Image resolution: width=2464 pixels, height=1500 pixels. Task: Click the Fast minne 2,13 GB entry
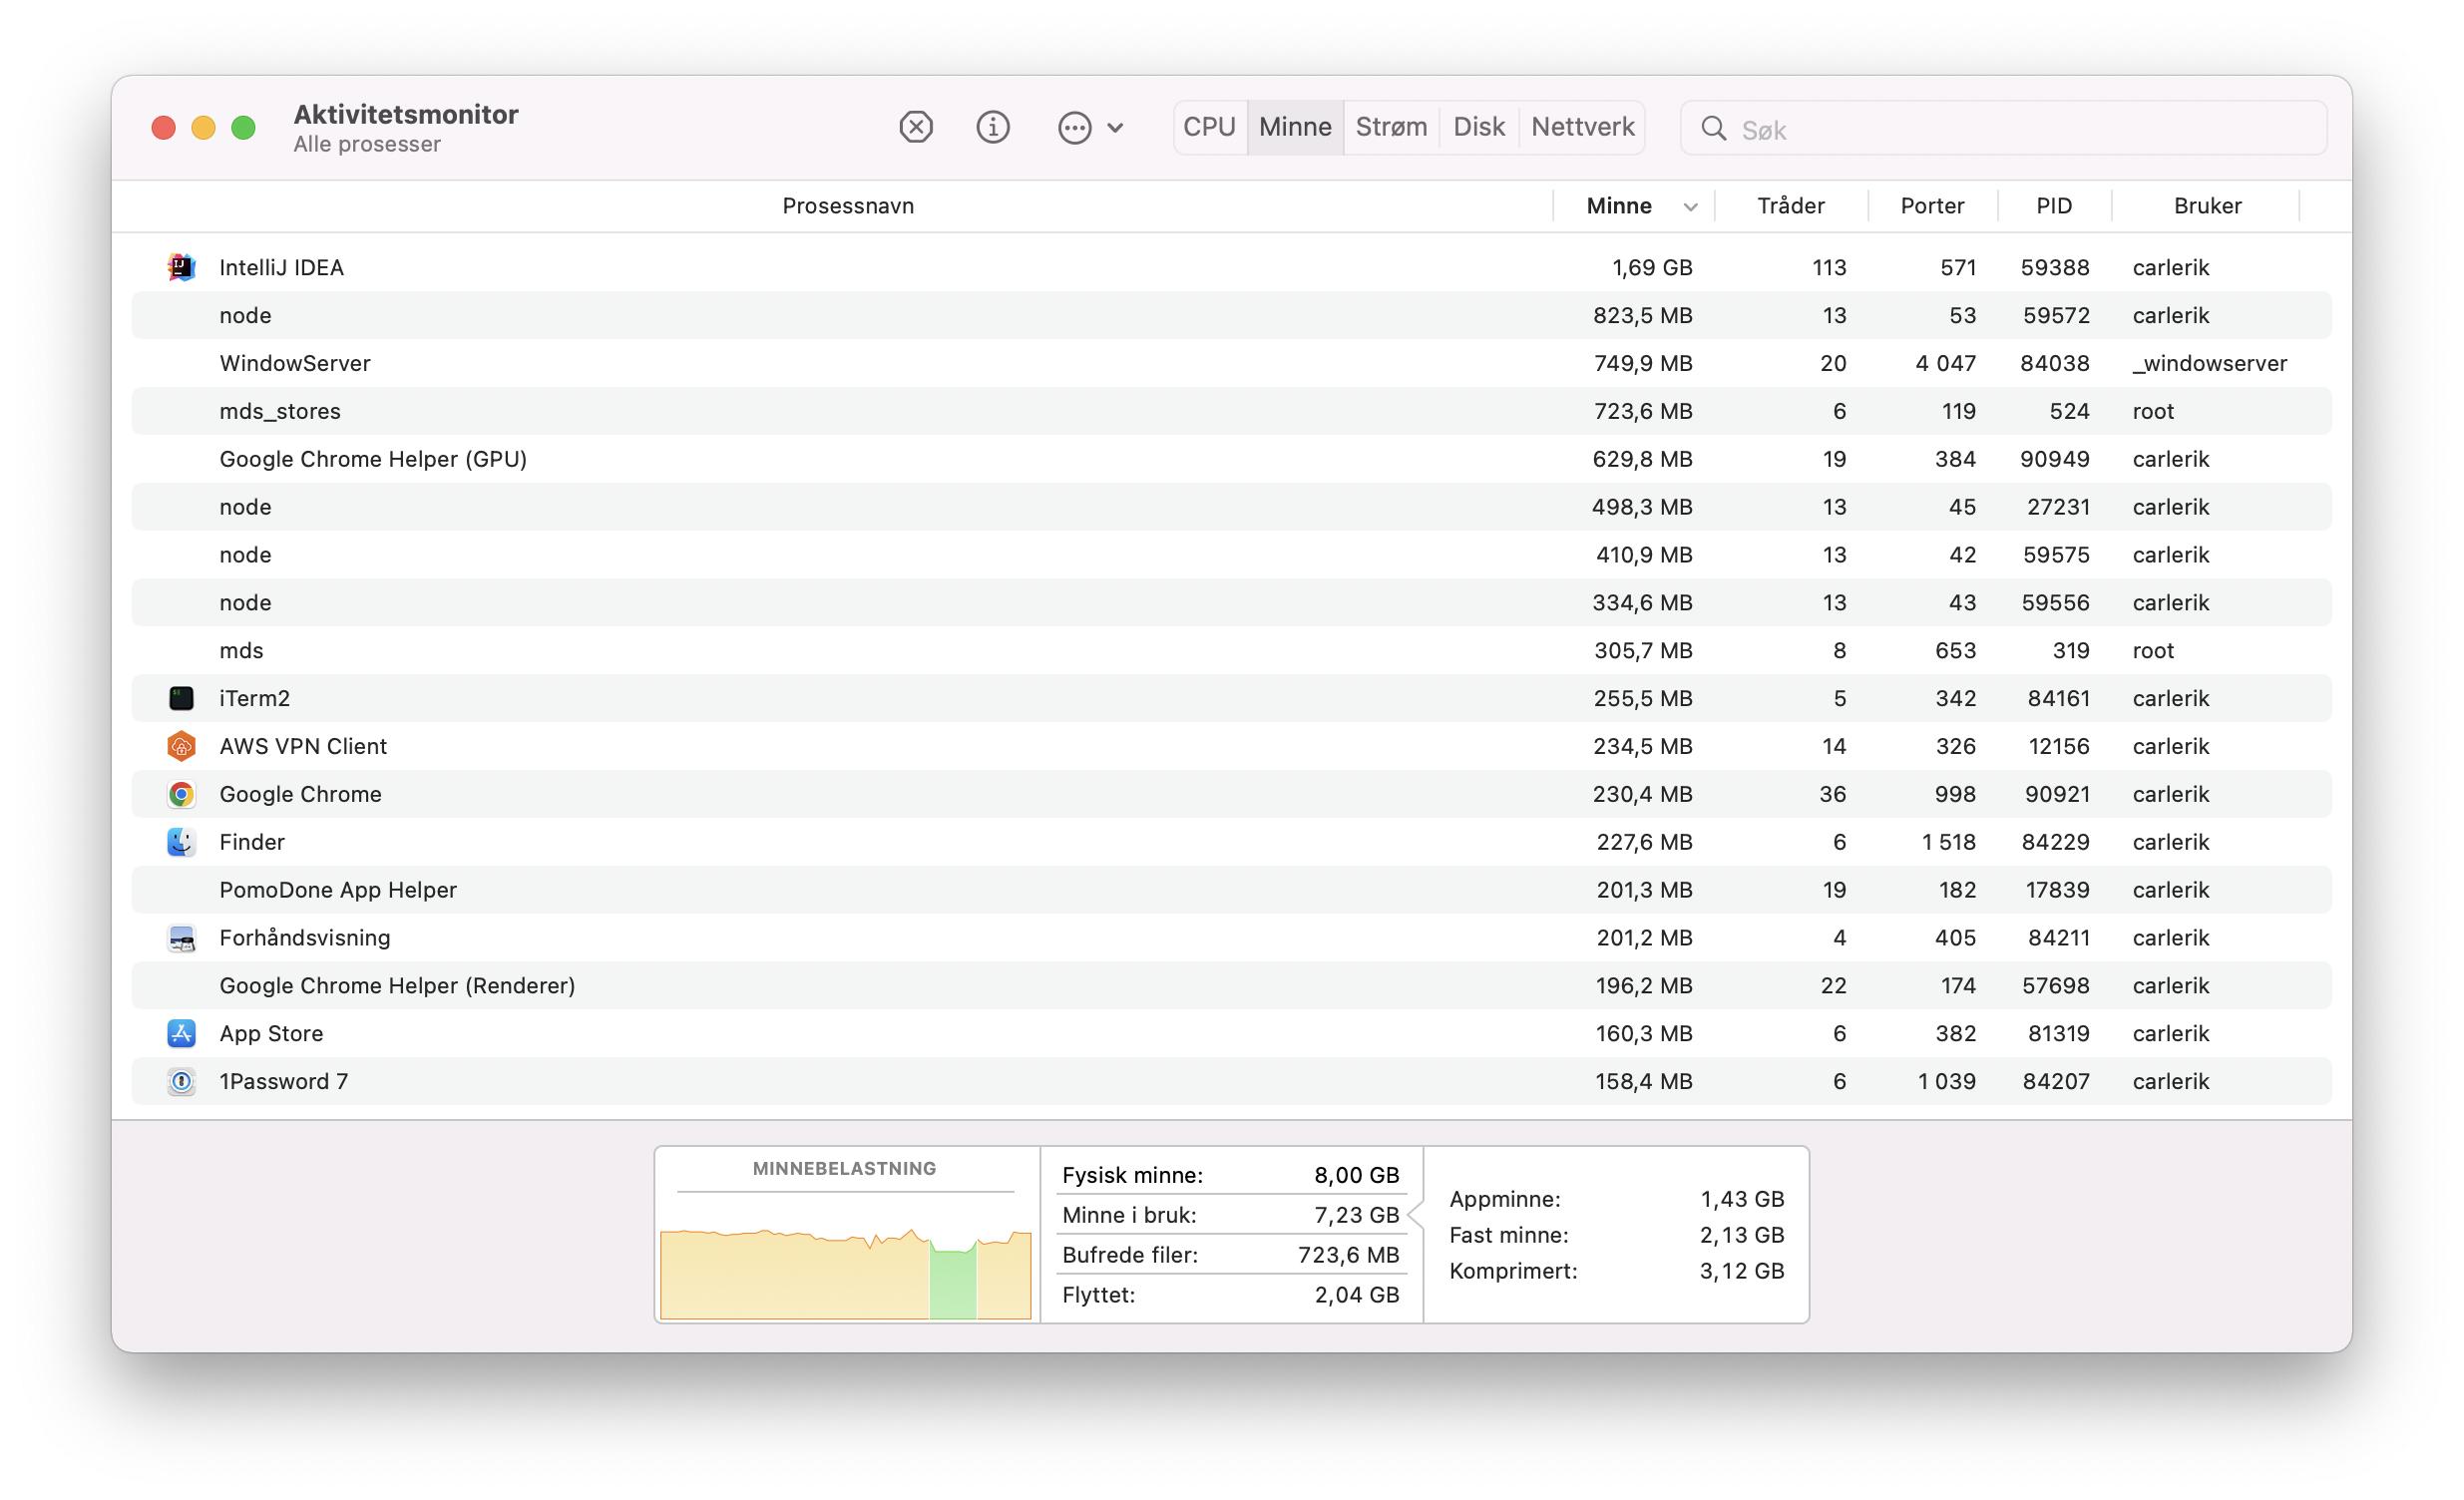pos(1616,1235)
